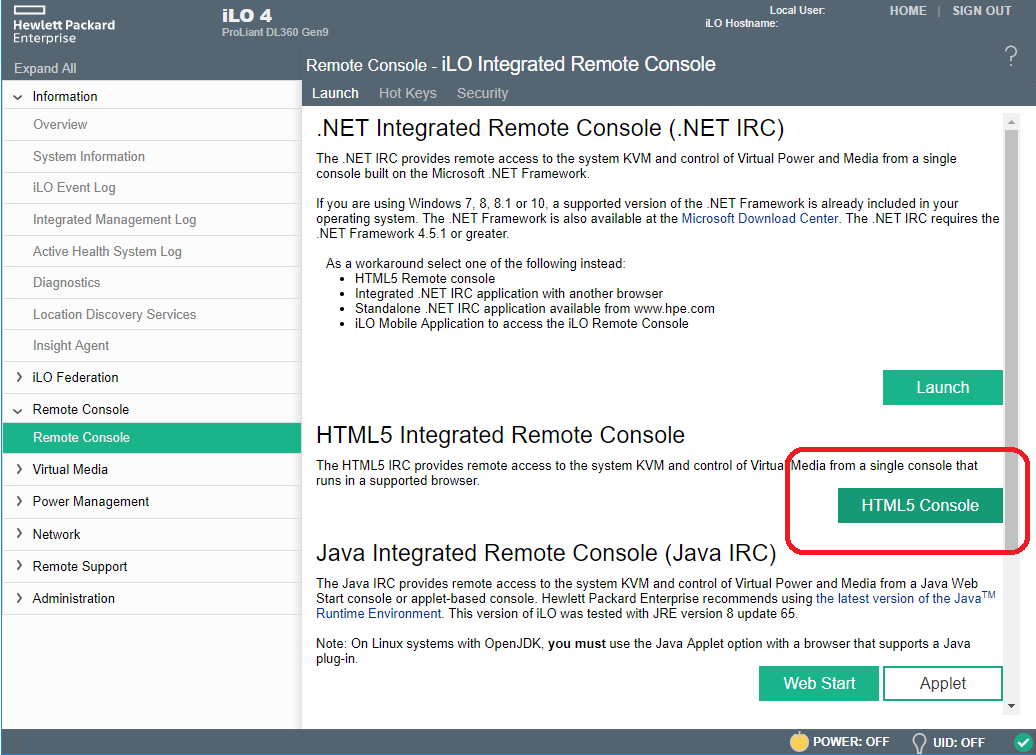The image size is (1036, 755).
Task: Open Diagnostics page
Action: 152,283
